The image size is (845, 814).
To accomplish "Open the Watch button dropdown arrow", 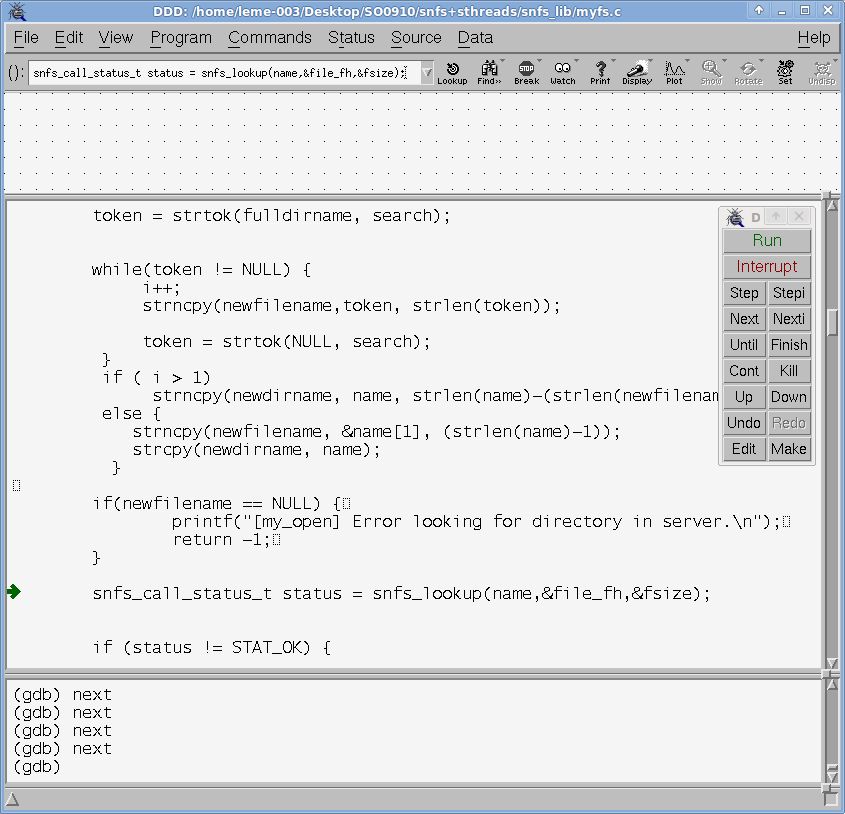I will tap(576, 61).
